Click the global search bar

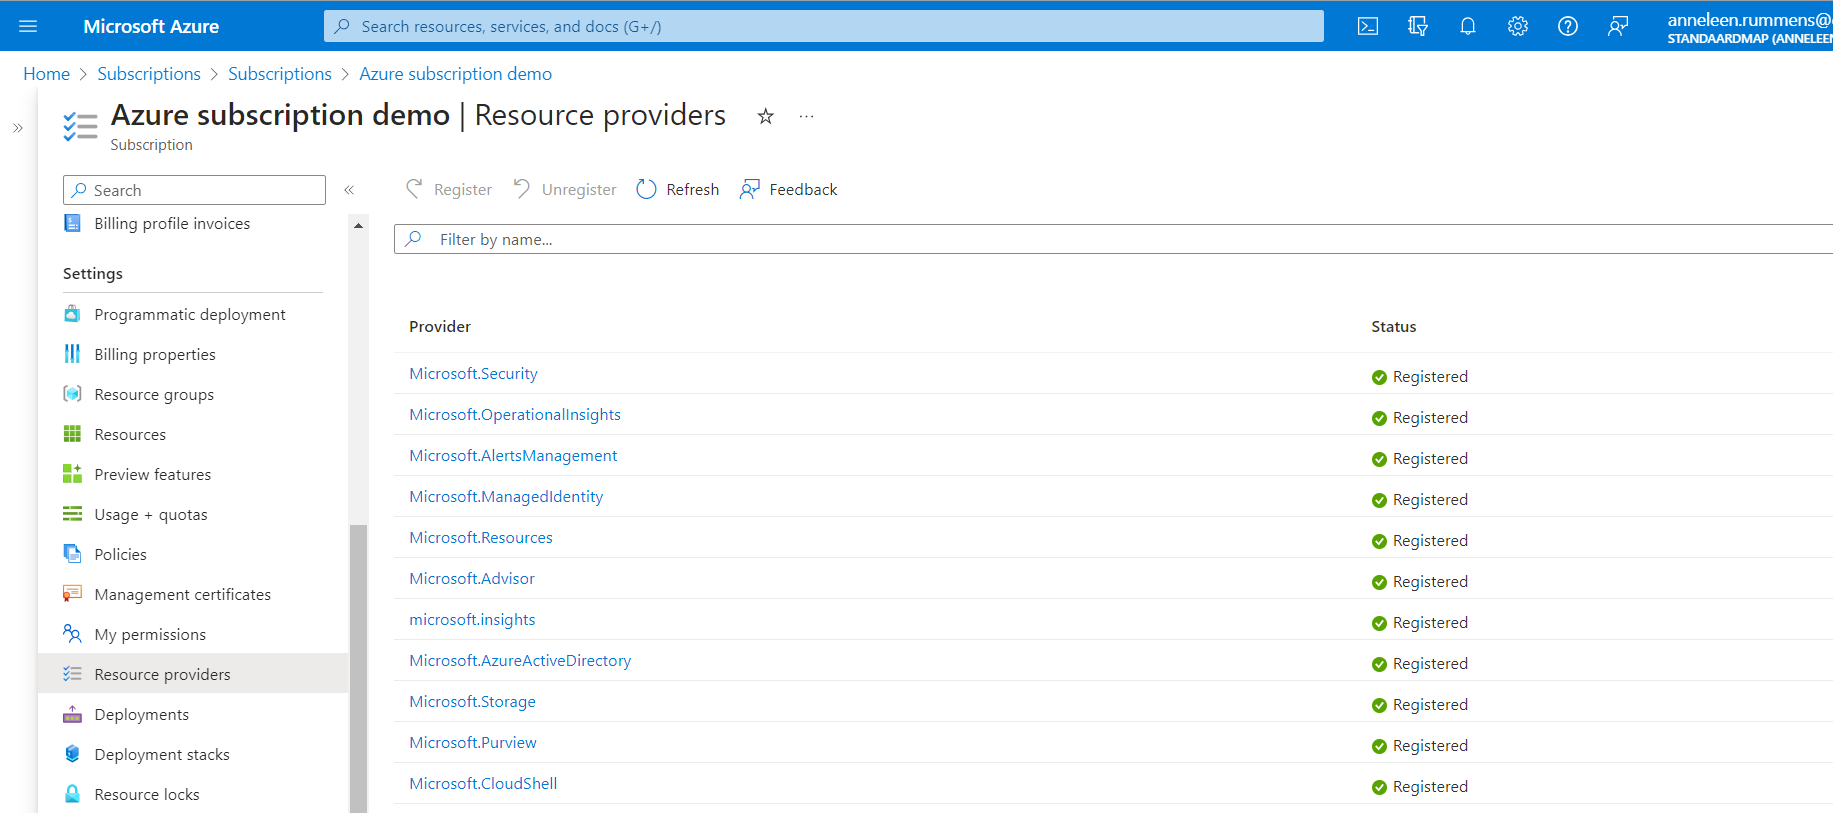[x=823, y=26]
